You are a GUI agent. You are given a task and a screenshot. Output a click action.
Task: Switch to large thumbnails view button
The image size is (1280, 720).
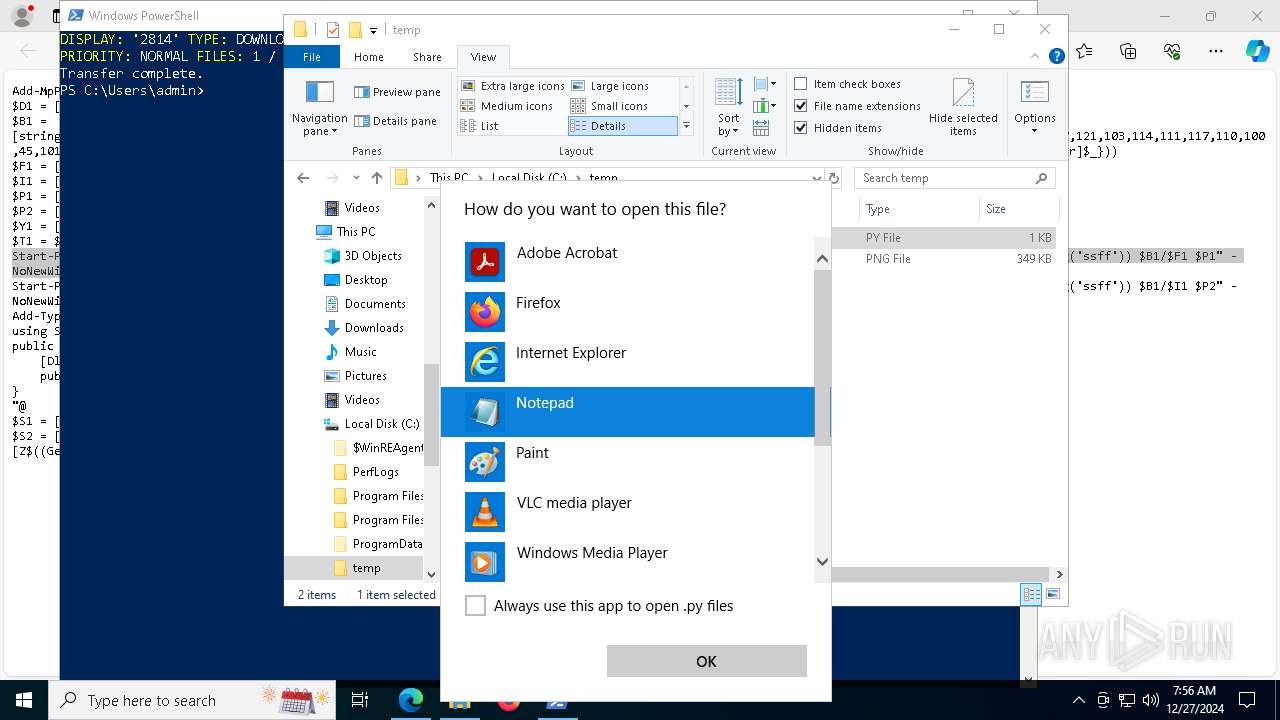[x=1052, y=594]
